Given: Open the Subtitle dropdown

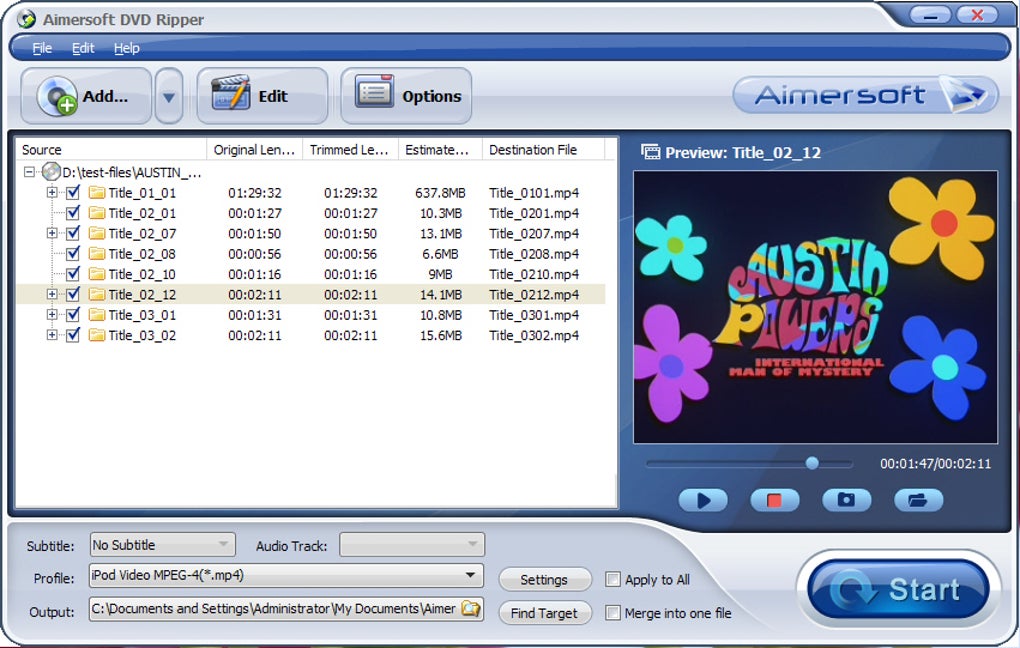Looking at the screenshot, I should pyautogui.click(x=163, y=545).
